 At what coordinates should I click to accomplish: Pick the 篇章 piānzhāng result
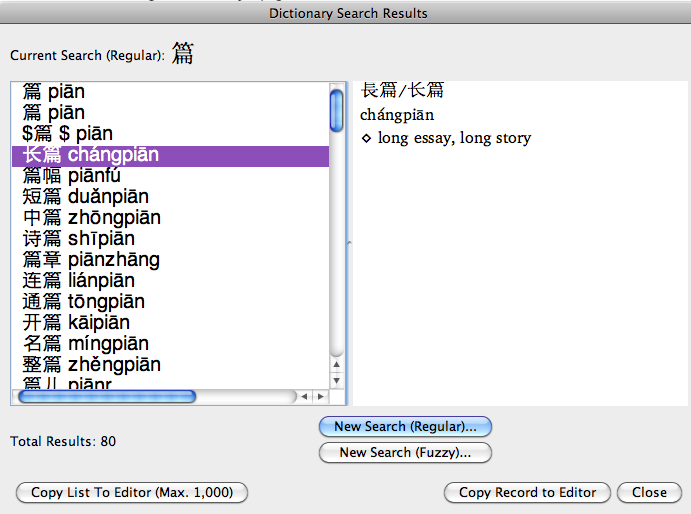pos(91,260)
